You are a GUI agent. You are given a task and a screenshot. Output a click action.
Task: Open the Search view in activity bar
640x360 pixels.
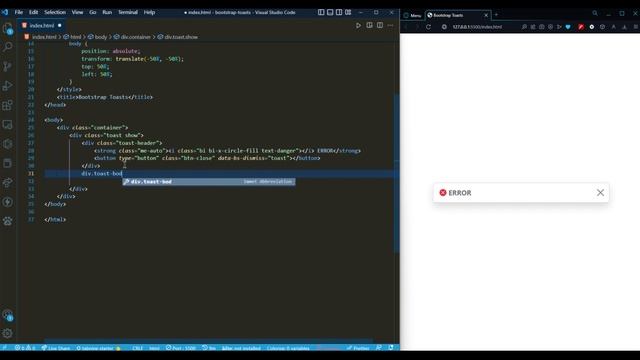[x=7, y=47]
